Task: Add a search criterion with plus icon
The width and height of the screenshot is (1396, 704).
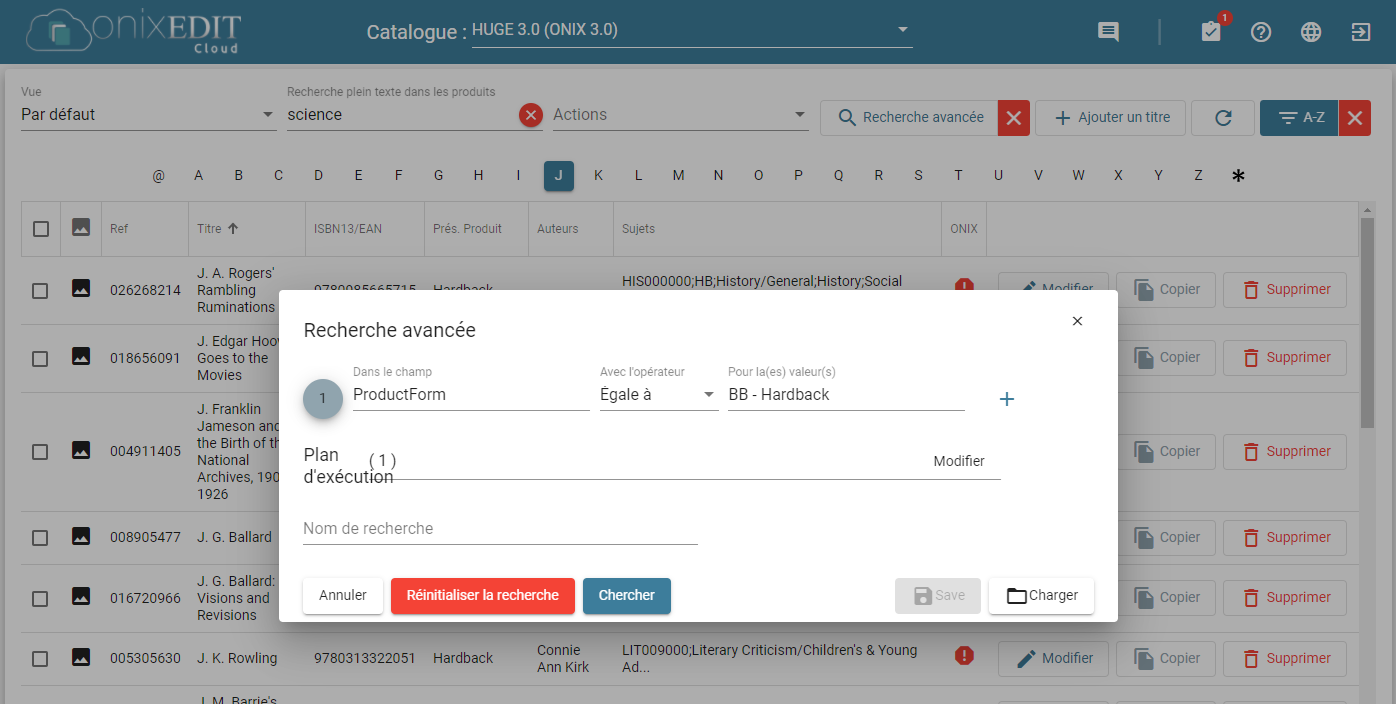Action: 1007,399
